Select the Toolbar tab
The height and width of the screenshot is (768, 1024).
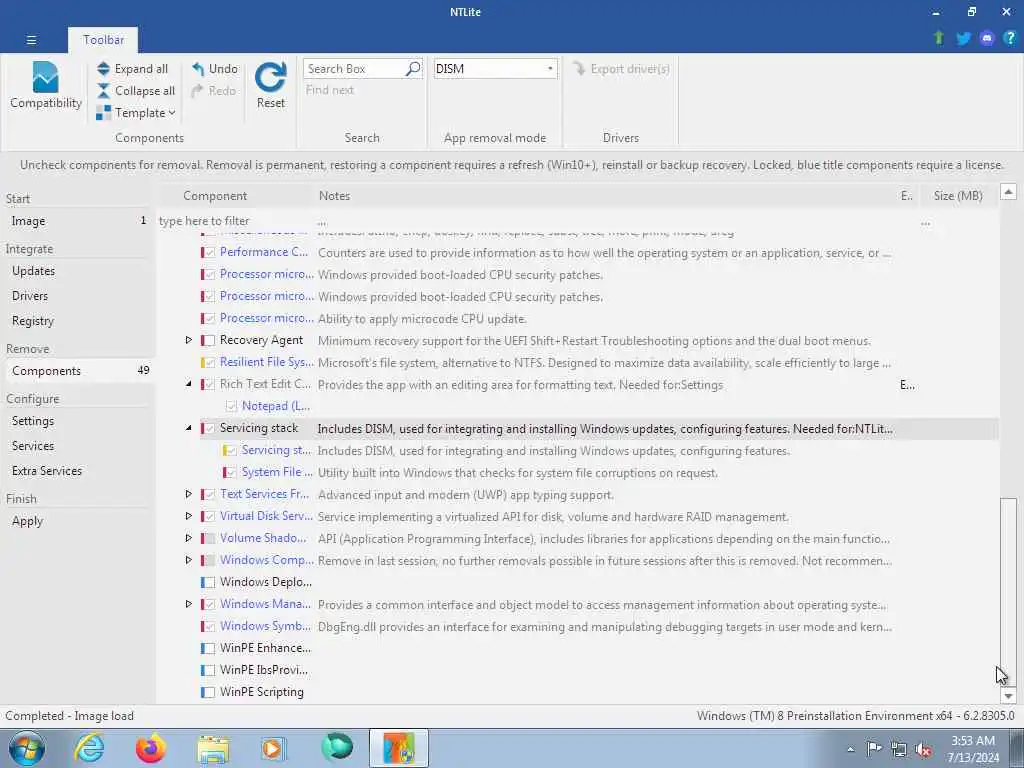tap(103, 40)
